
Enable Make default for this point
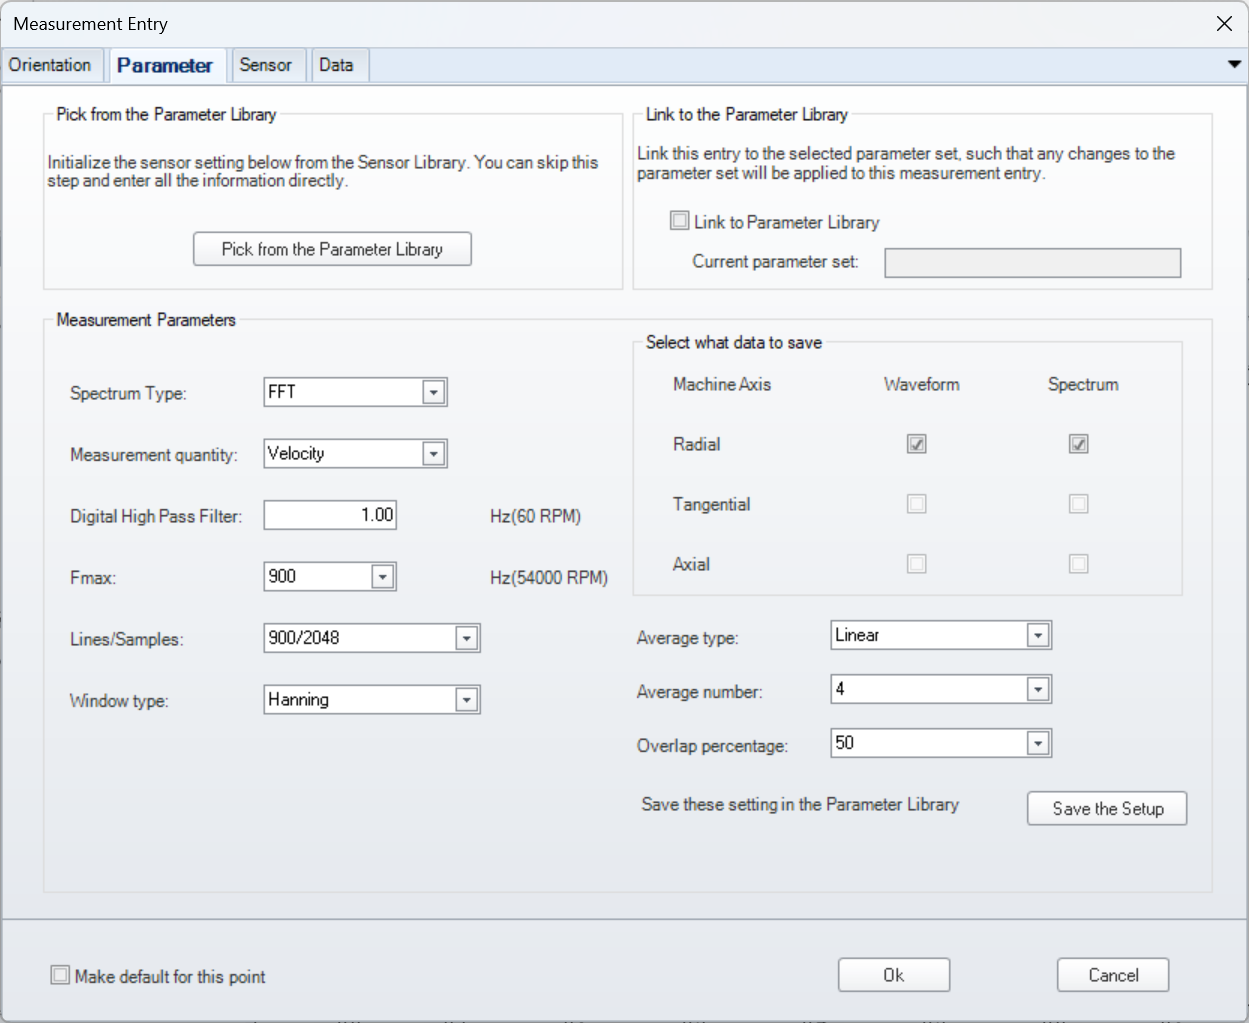click(60, 975)
